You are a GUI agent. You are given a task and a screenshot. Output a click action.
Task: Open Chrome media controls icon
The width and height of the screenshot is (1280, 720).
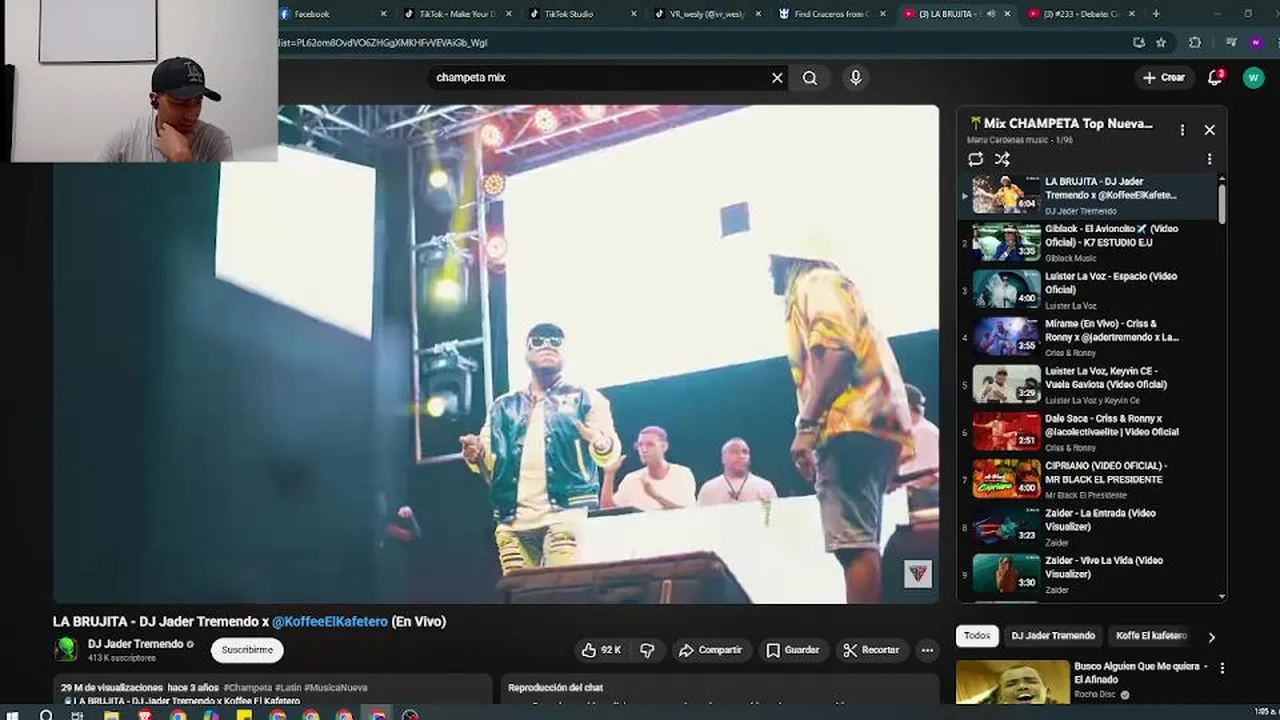[x=1231, y=43]
